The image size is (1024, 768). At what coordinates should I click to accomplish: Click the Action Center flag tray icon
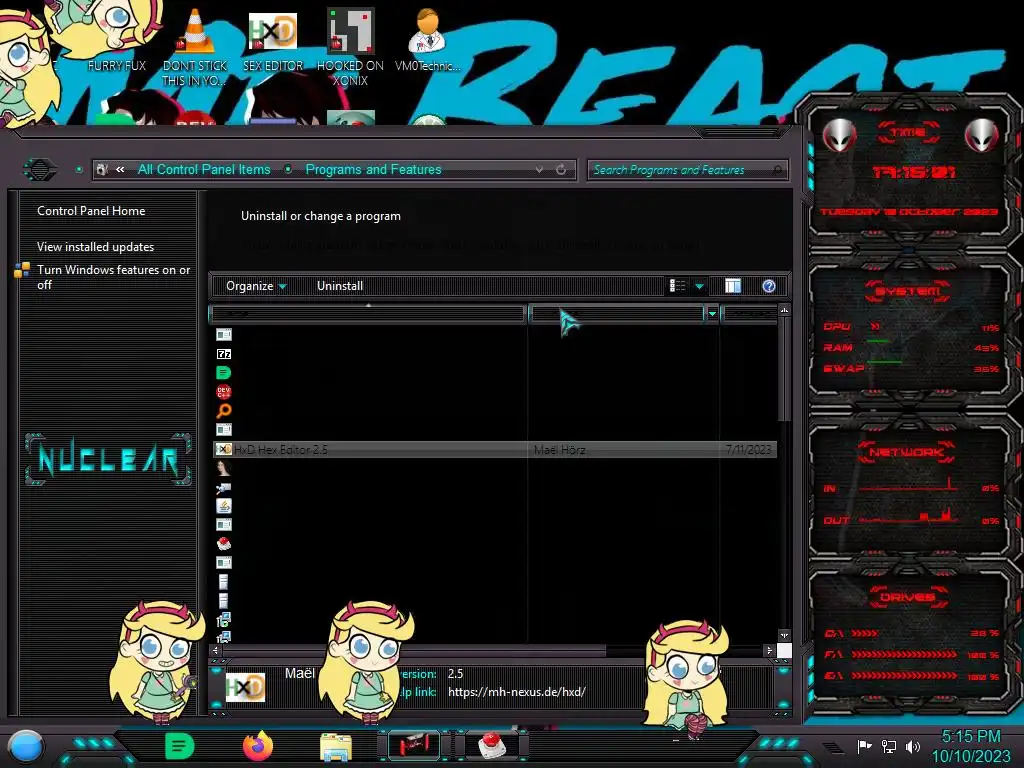(x=865, y=746)
